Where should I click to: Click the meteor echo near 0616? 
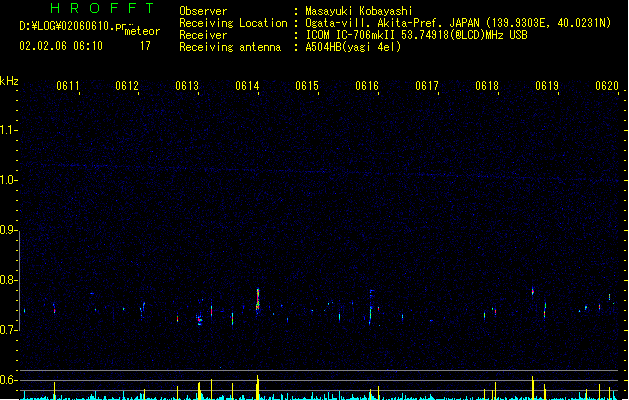coord(371,307)
